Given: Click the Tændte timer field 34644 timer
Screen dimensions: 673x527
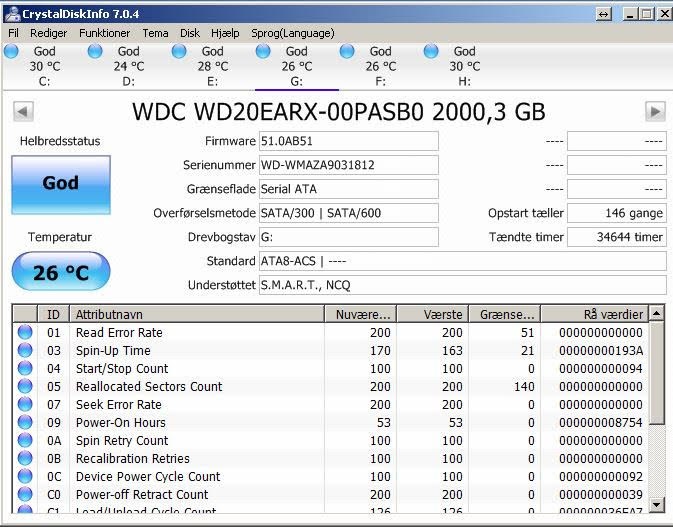Looking at the screenshot, I should [617, 237].
